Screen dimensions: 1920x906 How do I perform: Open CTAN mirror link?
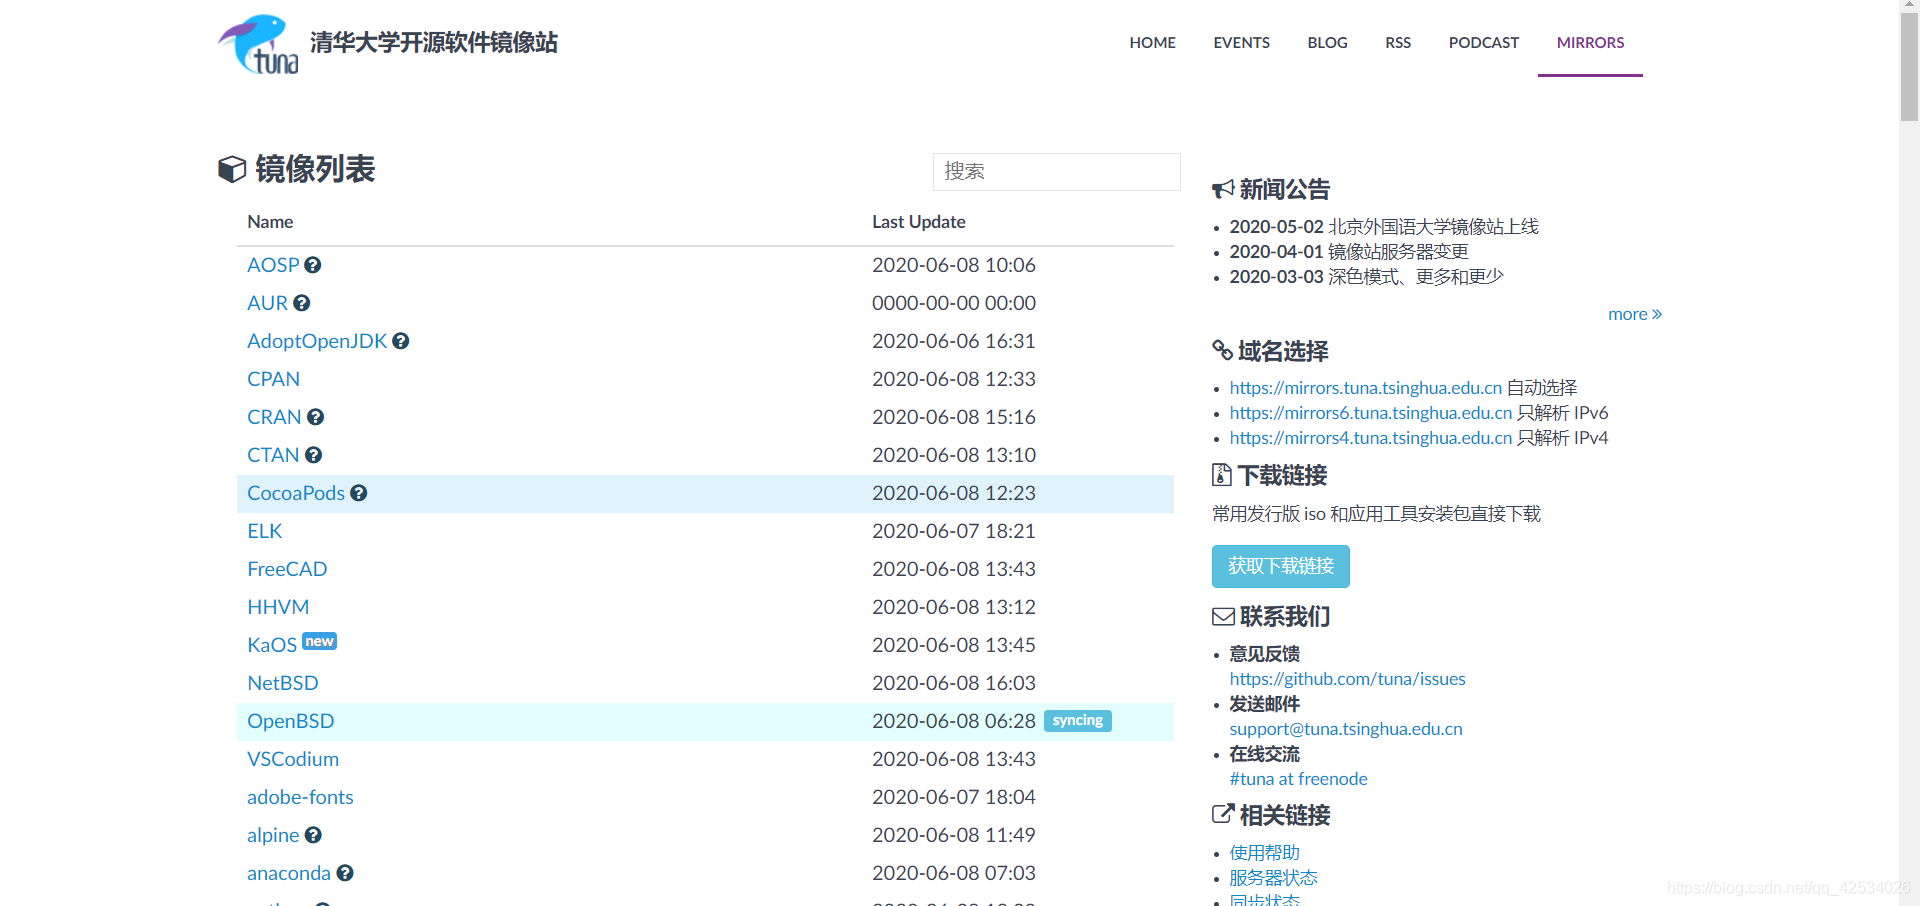[x=273, y=455]
